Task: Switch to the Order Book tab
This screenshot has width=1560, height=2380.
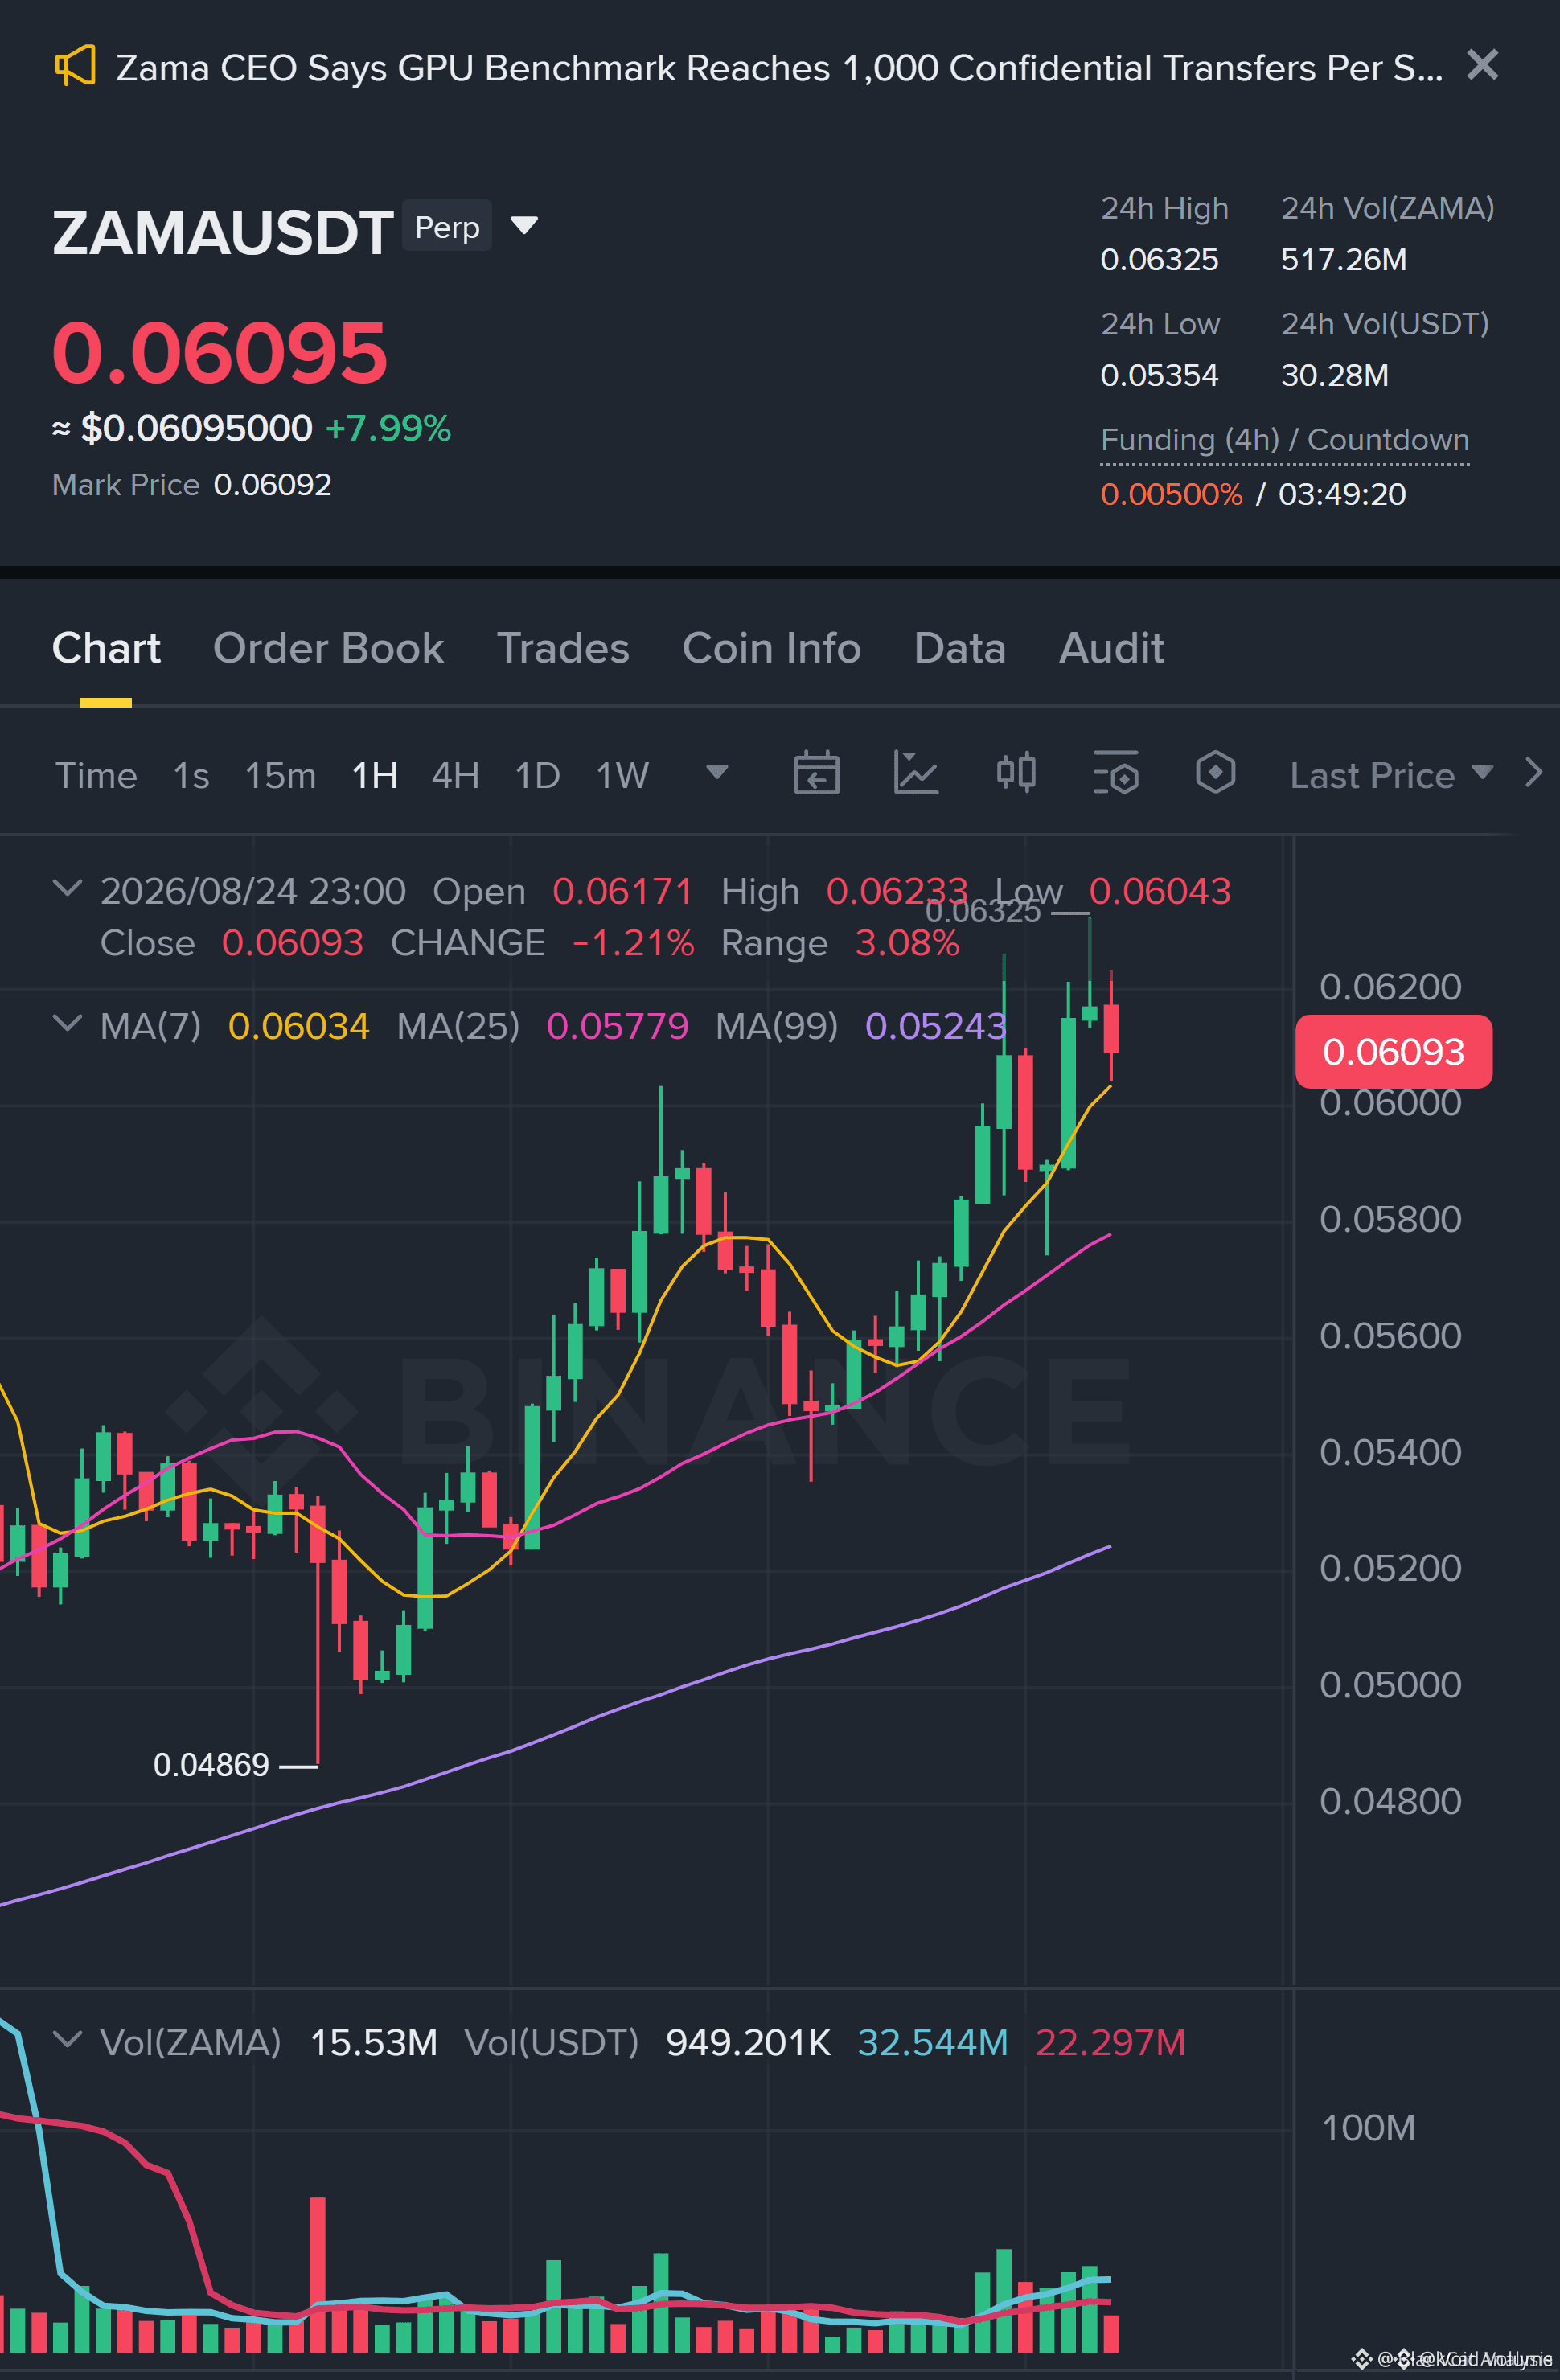Action: click(328, 648)
